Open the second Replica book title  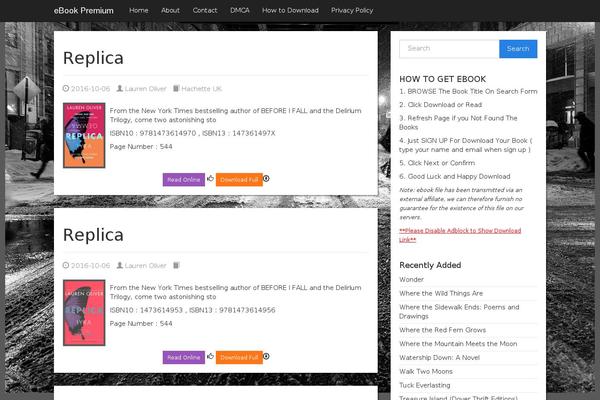[93, 235]
